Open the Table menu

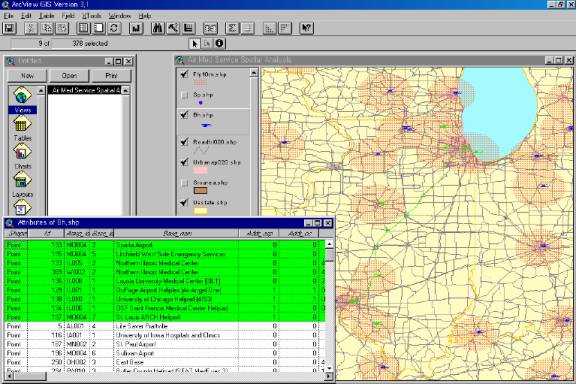47,16
